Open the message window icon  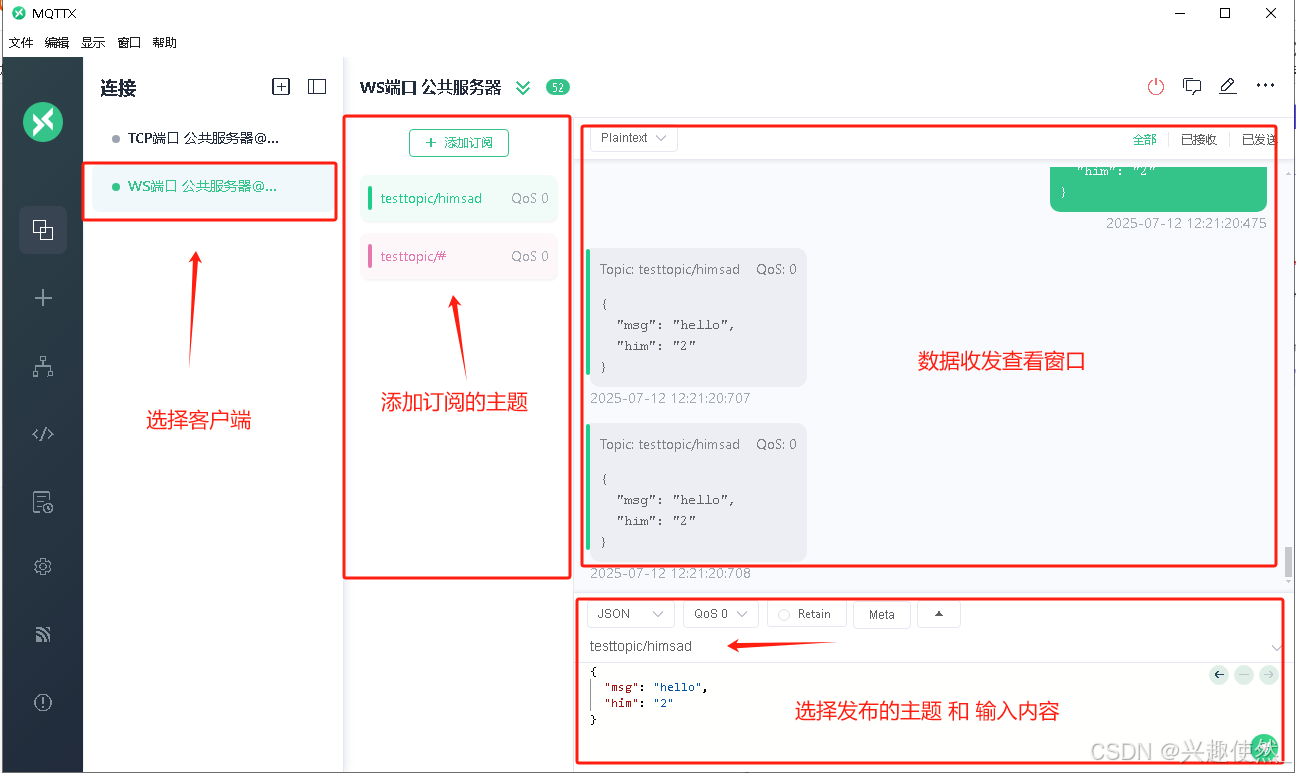1192,86
